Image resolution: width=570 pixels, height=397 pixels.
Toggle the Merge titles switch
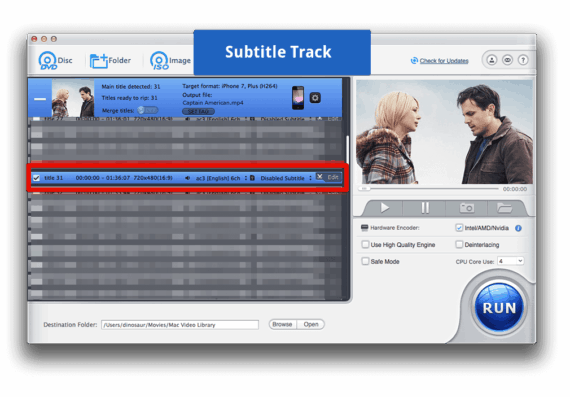[x=148, y=110]
